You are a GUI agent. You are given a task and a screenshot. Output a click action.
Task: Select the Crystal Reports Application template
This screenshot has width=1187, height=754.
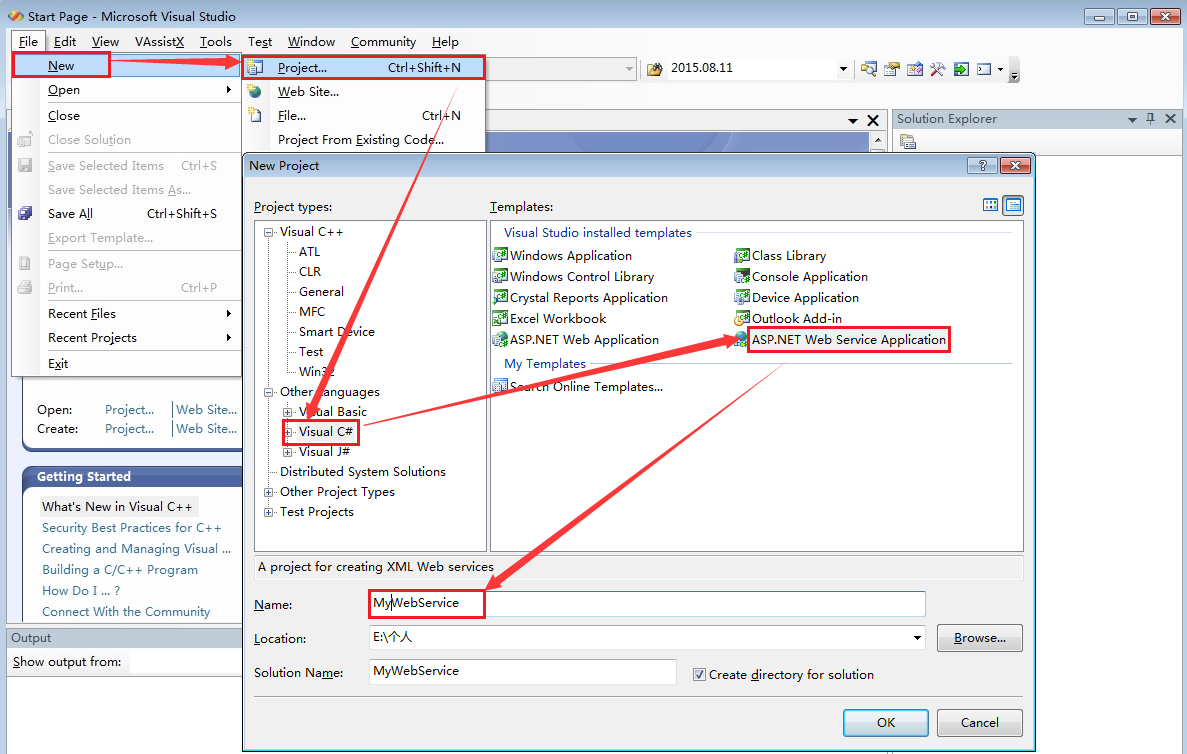pyautogui.click(x=581, y=298)
